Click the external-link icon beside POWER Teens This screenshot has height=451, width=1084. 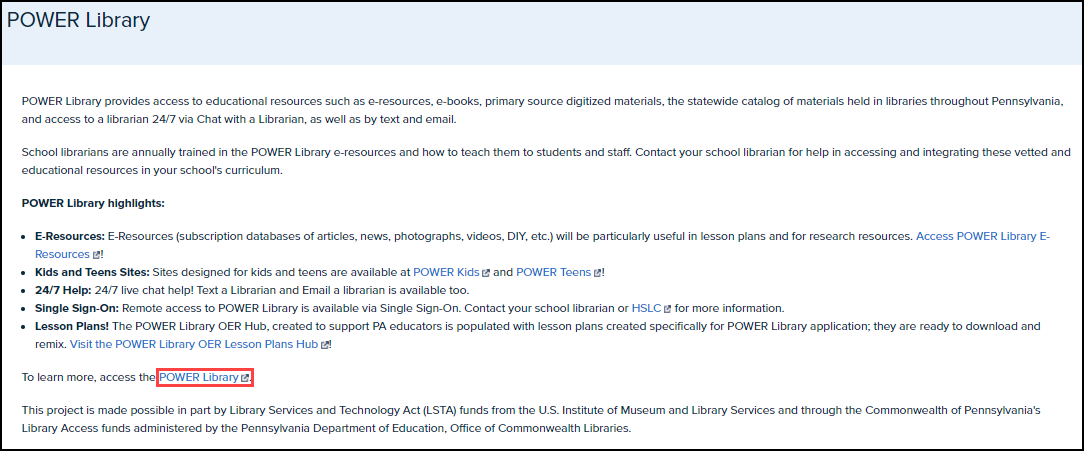pyautogui.click(x=598, y=273)
